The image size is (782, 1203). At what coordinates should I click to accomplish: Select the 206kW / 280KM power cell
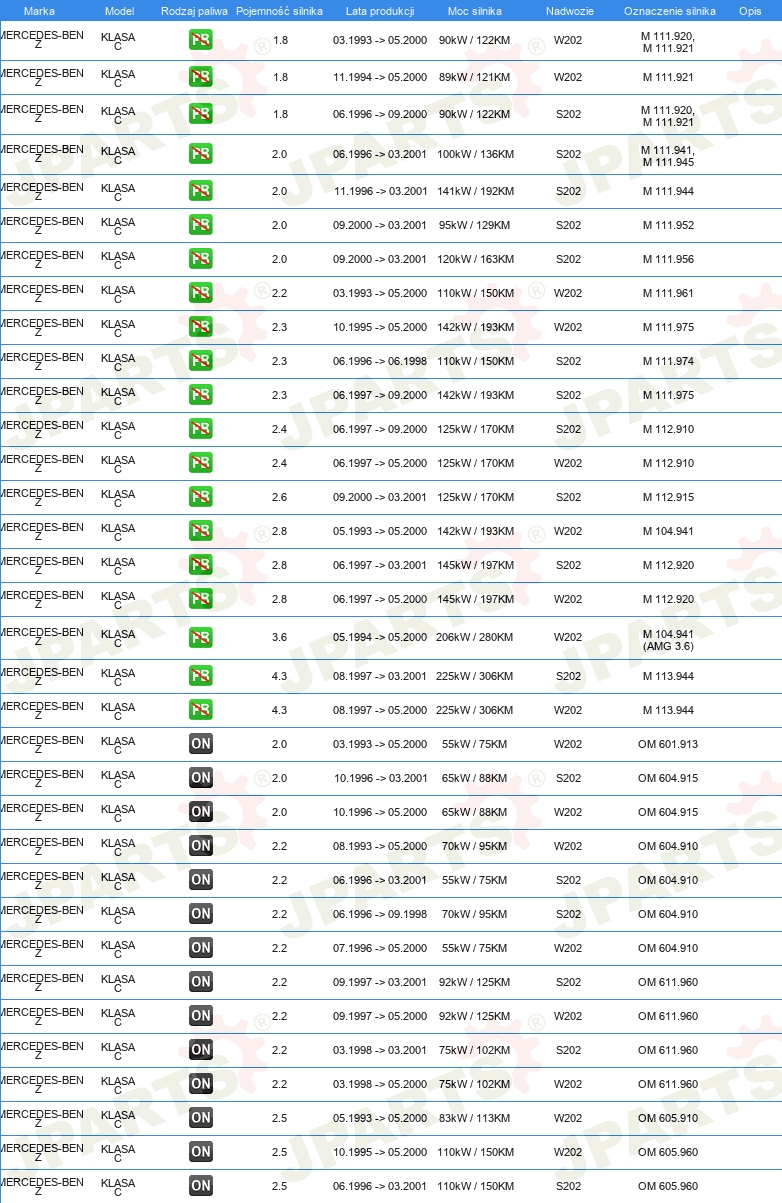click(476, 637)
